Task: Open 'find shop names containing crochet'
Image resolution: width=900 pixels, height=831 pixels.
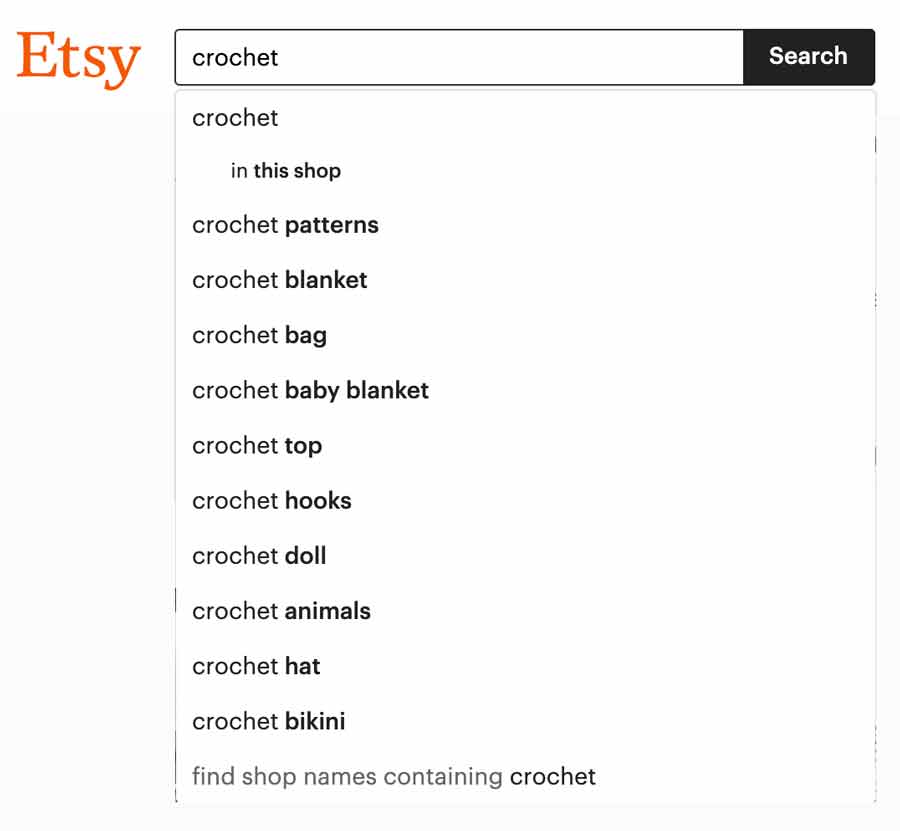Action: point(525,775)
